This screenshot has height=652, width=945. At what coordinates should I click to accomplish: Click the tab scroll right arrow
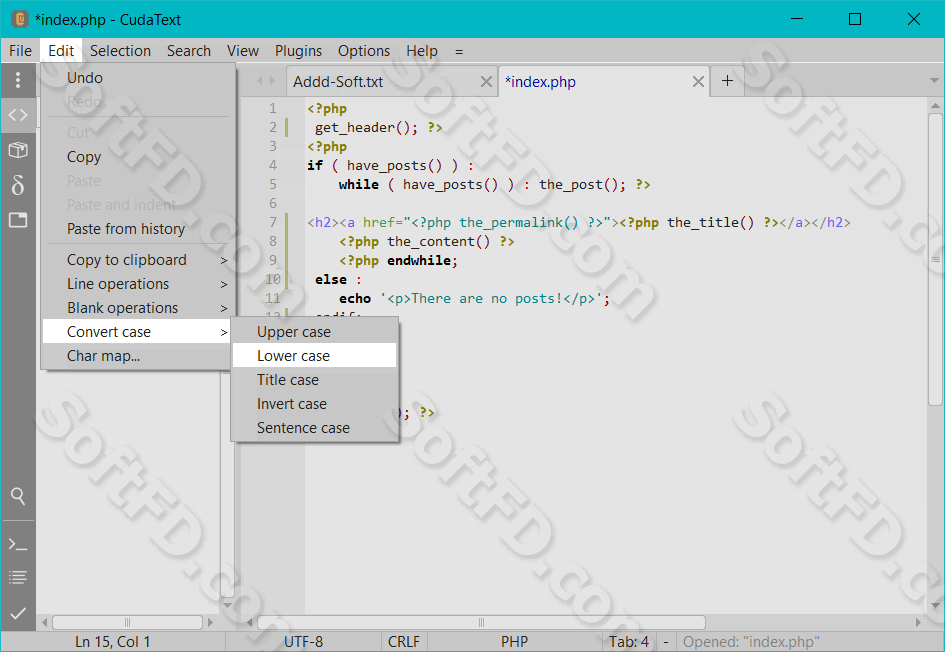click(x=272, y=81)
